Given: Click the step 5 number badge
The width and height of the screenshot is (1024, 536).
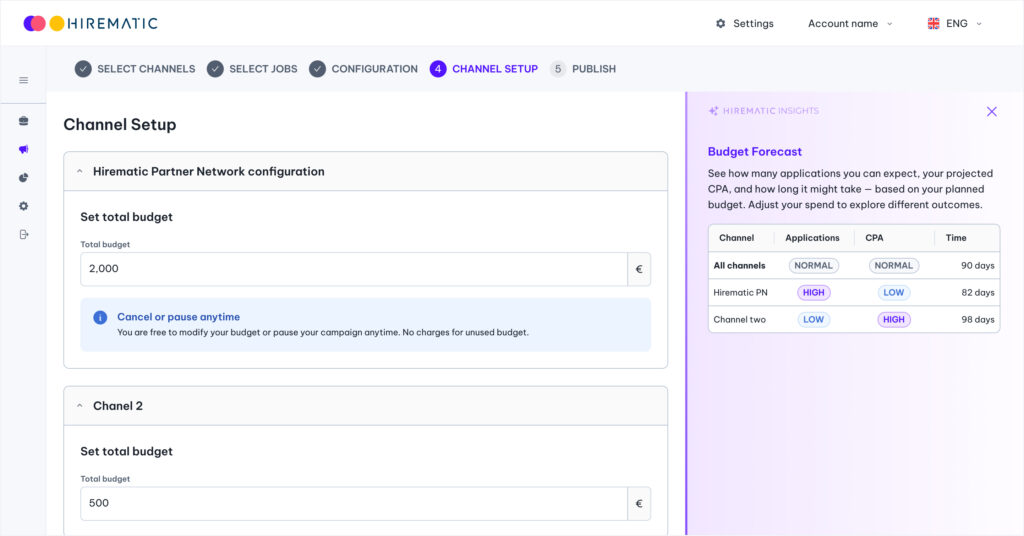Looking at the screenshot, I should [558, 69].
